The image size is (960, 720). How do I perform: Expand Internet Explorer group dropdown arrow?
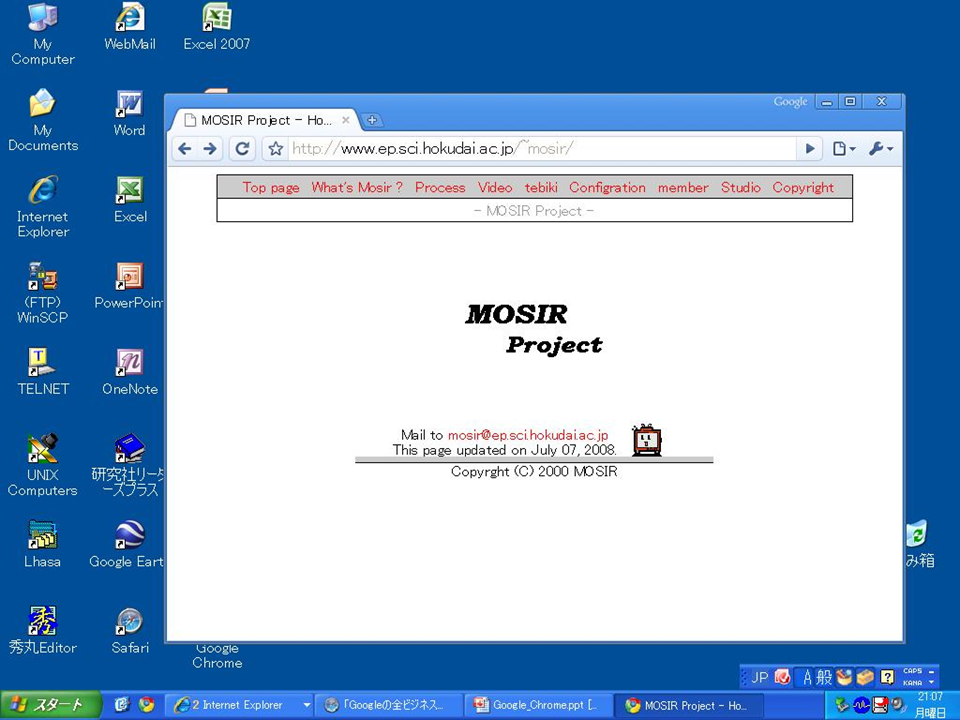click(308, 705)
